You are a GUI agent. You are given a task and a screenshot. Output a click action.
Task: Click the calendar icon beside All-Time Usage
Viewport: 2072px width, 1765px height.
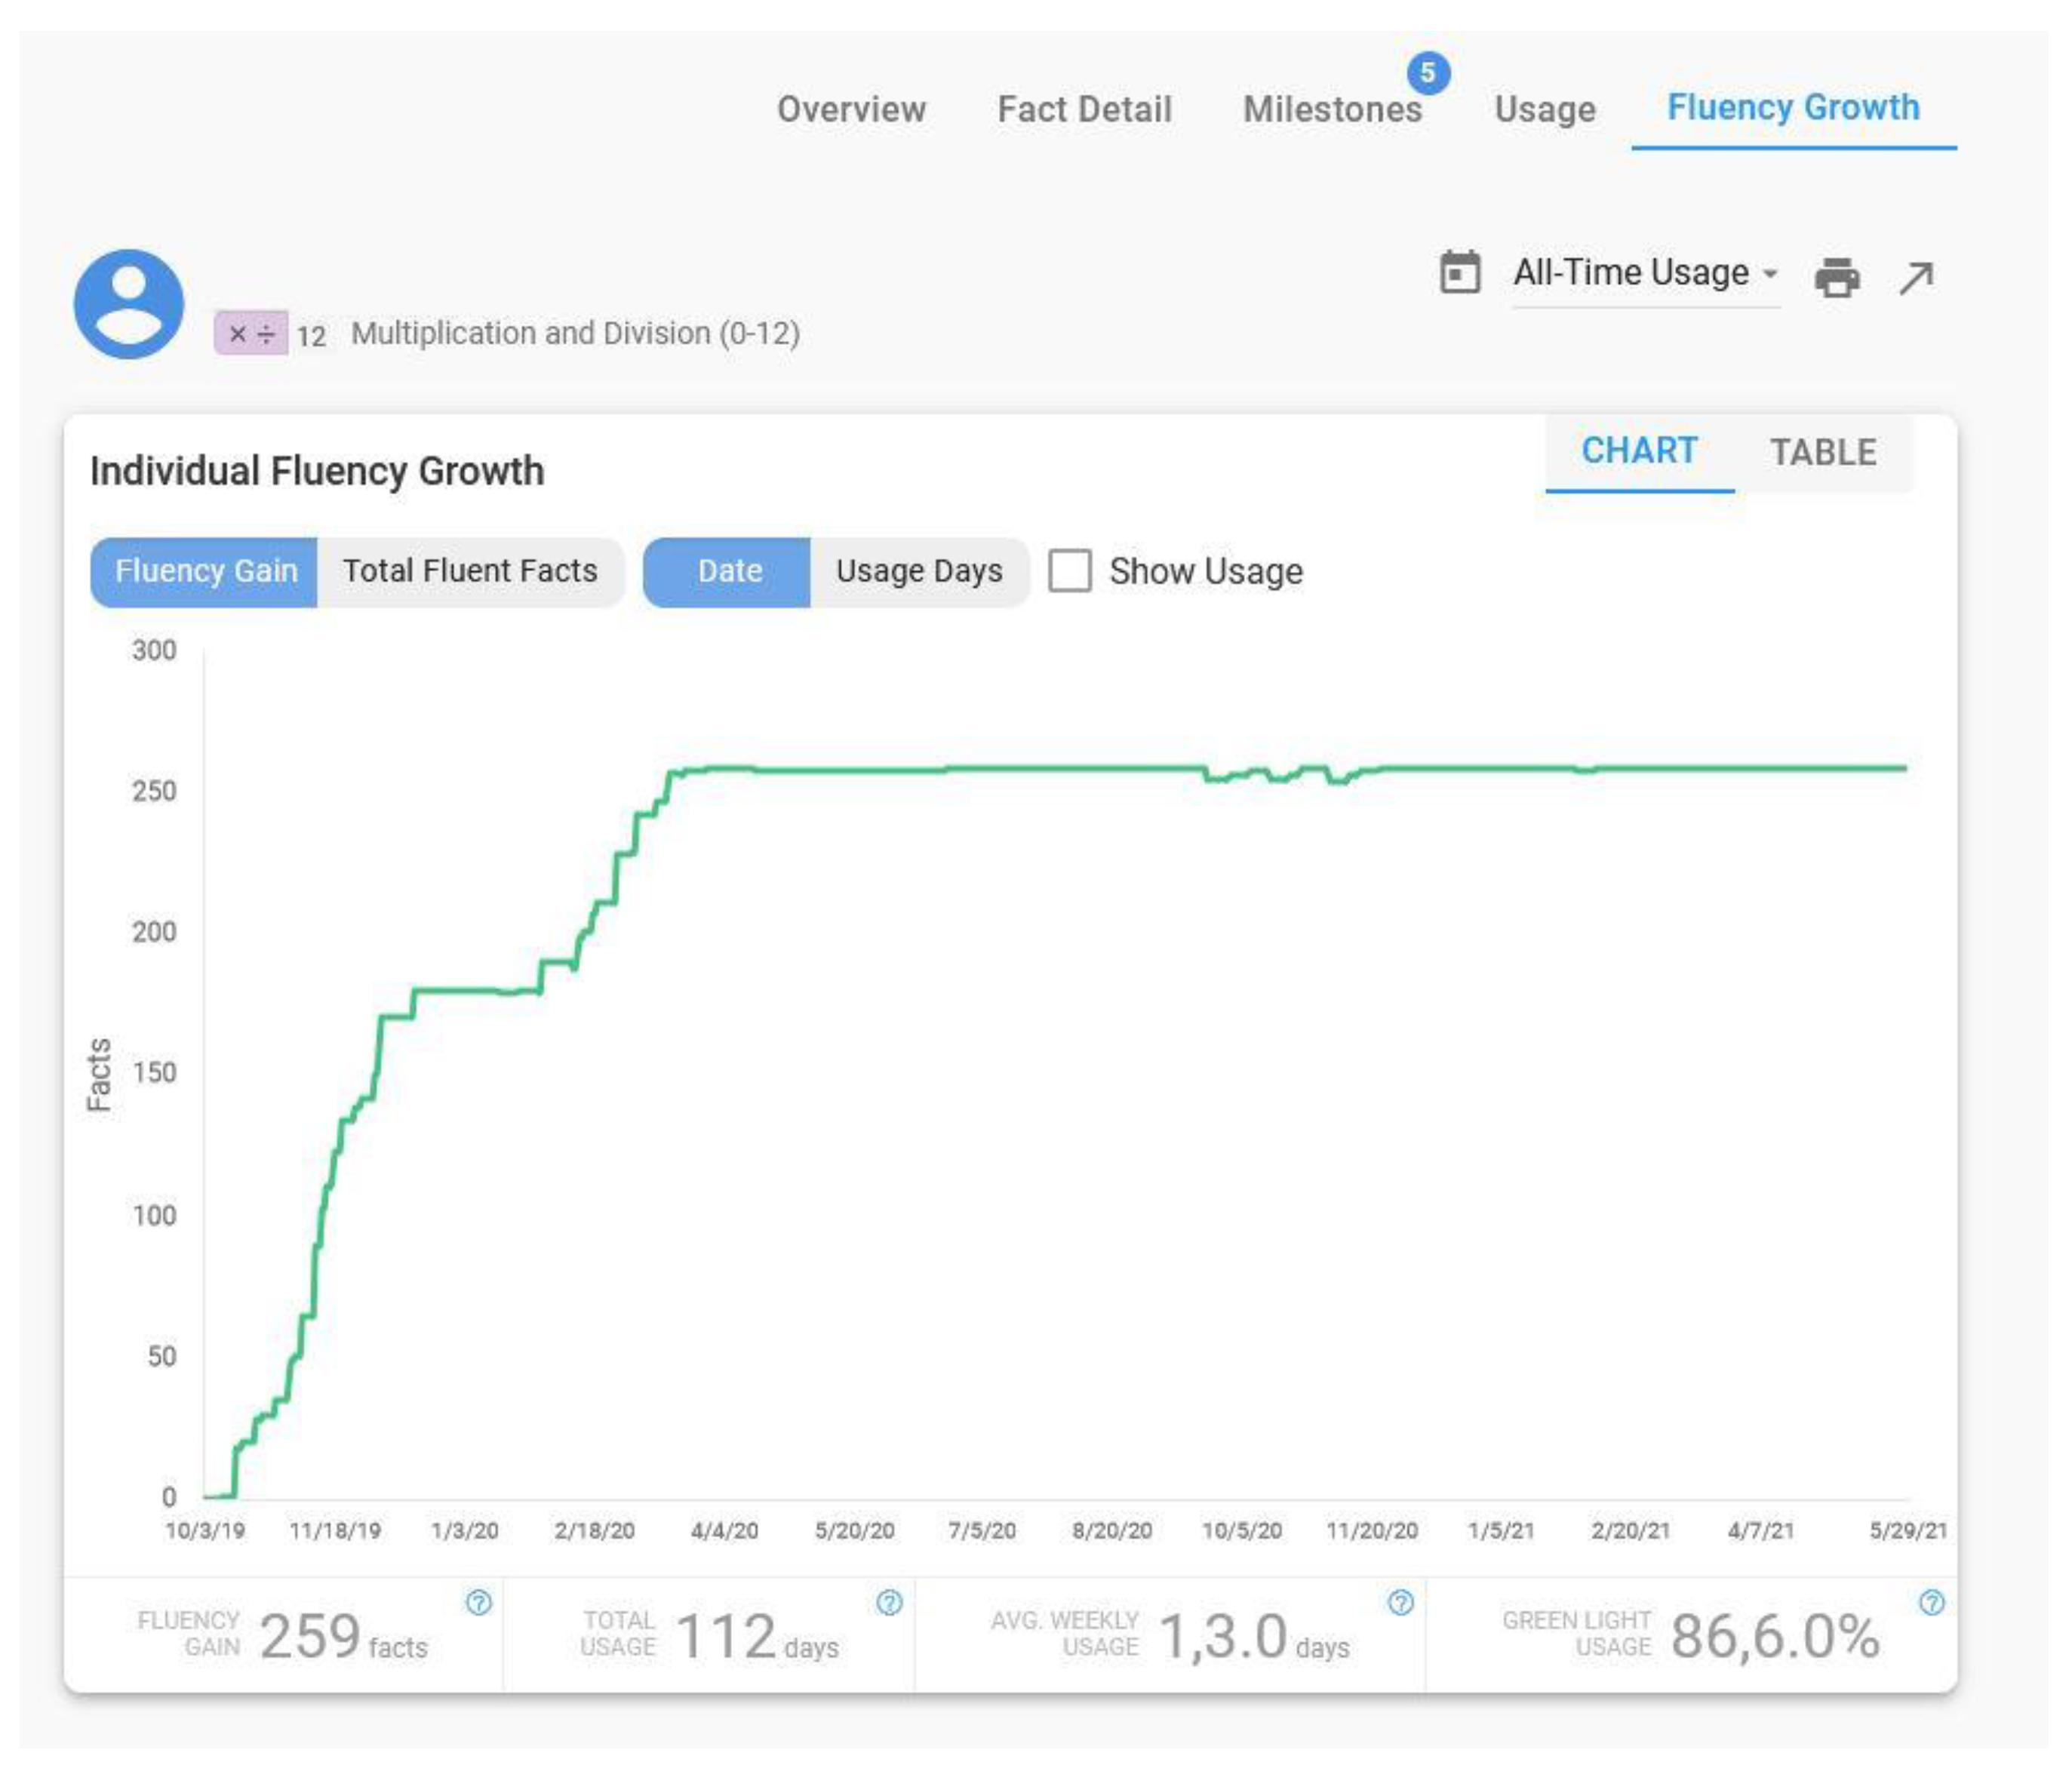pyautogui.click(x=1459, y=272)
